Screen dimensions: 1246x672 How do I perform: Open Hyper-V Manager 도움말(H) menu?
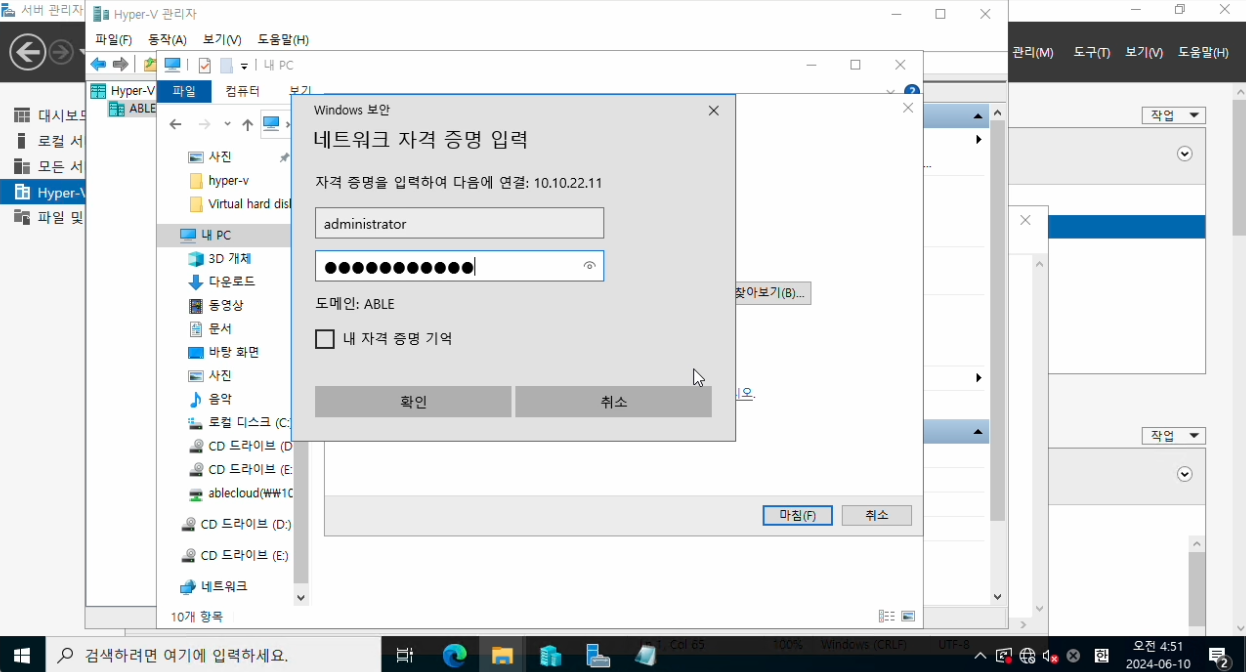pos(283,40)
